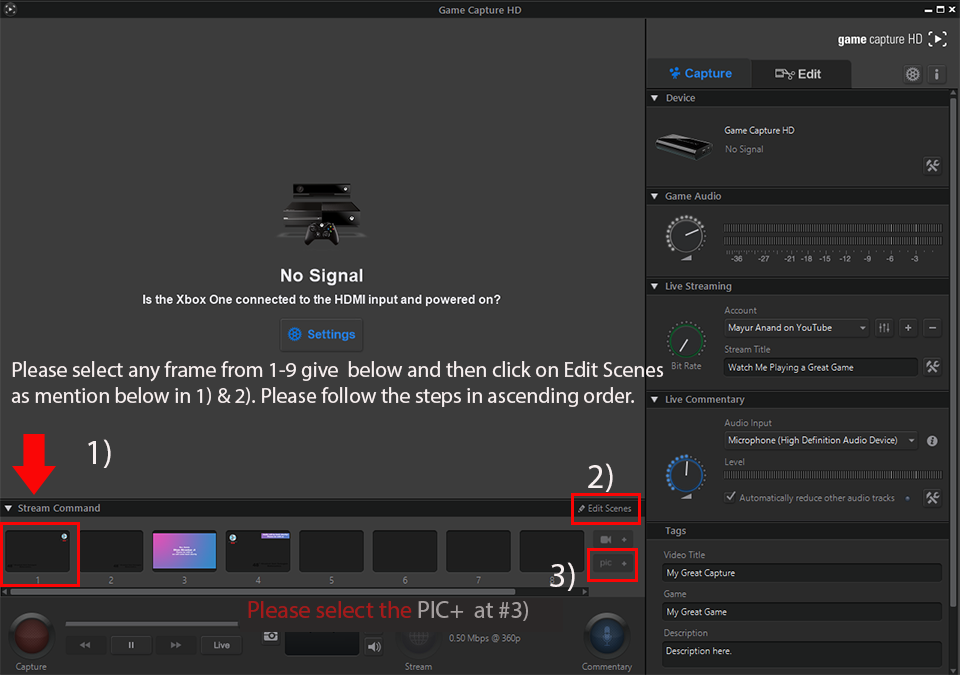
Task: Mute the speaker volume icon
Action: click(374, 646)
